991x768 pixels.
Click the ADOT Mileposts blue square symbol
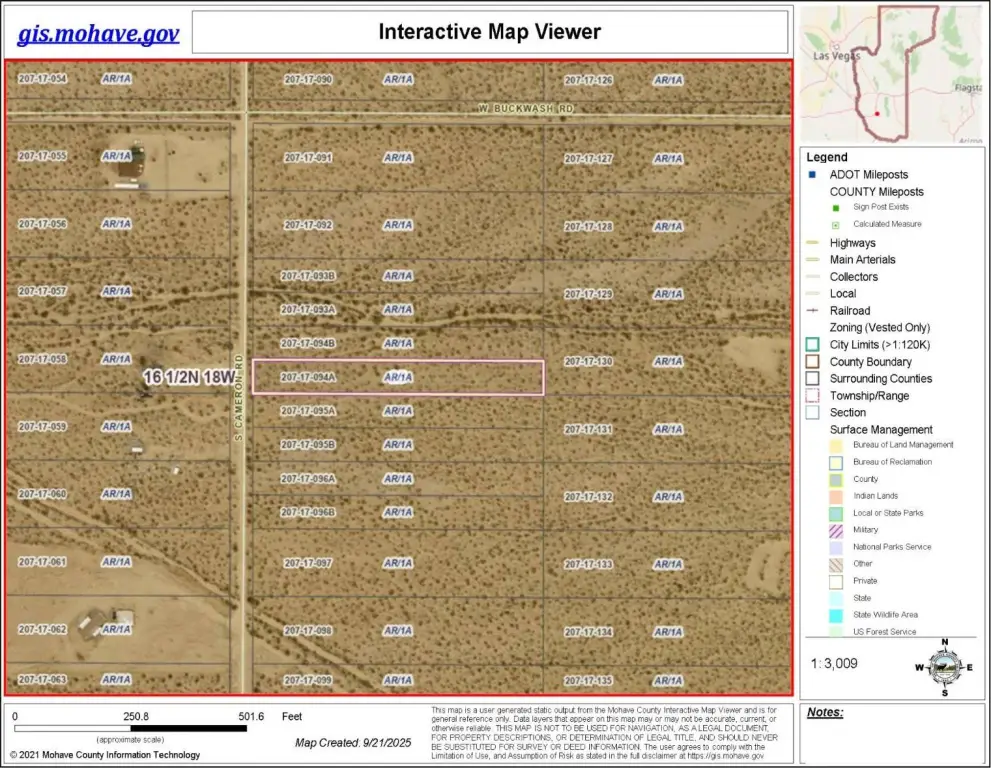point(813,175)
